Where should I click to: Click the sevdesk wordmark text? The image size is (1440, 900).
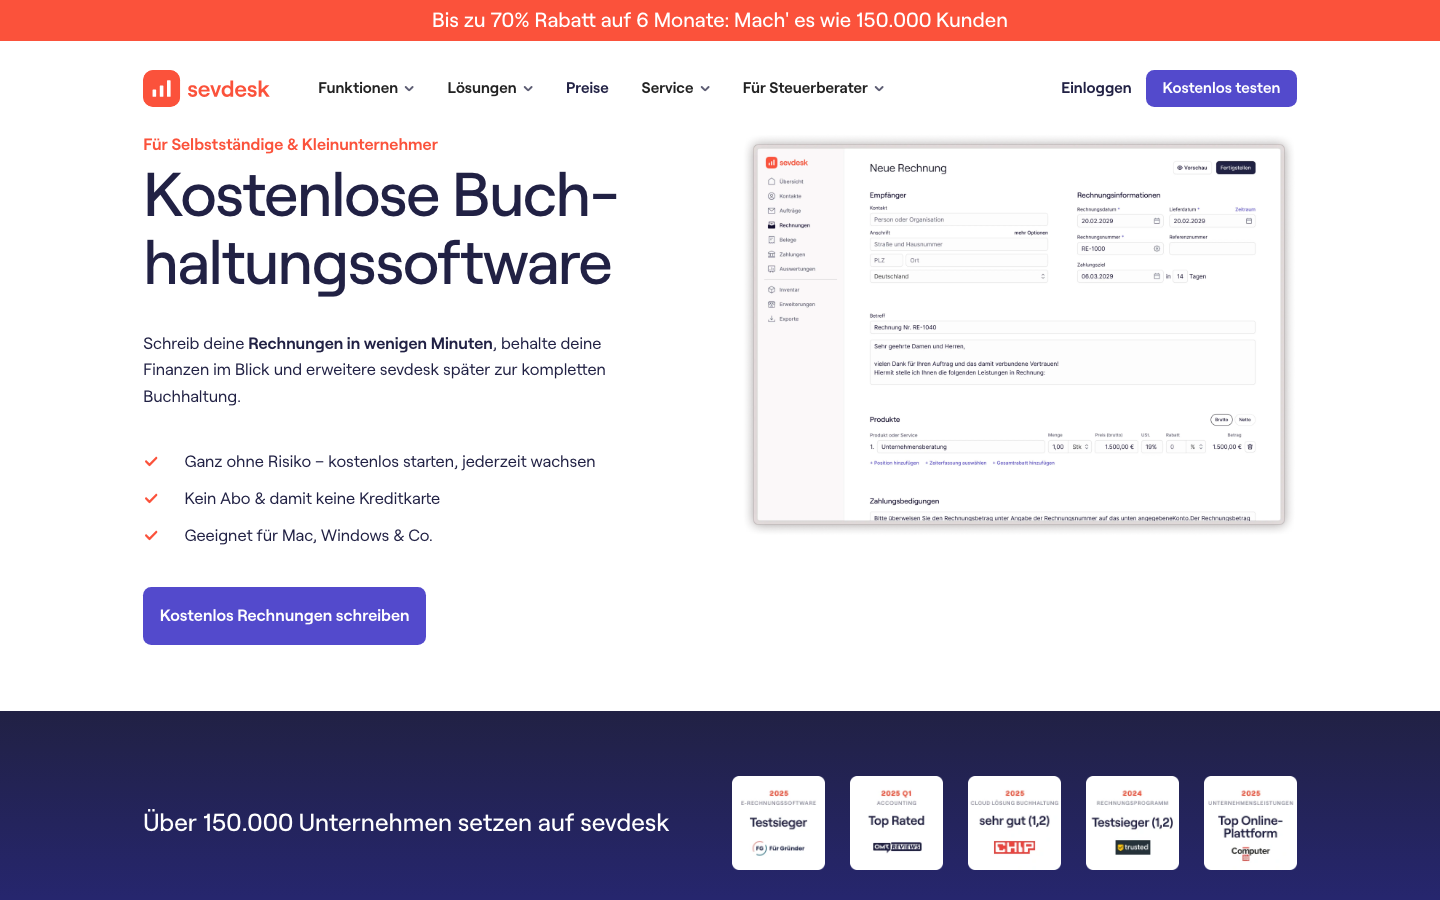(228, 89)
